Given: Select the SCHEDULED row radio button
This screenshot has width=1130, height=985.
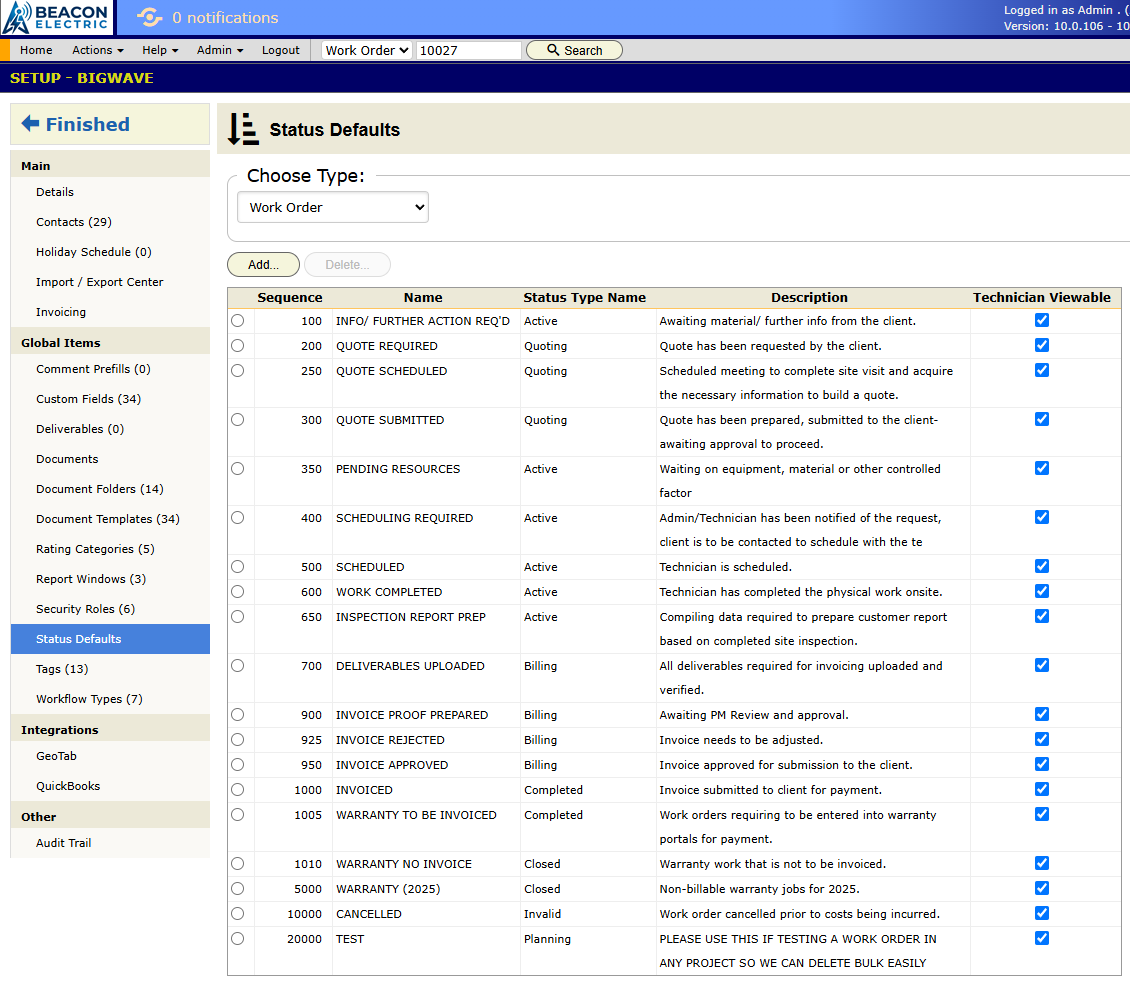Looking at the screenshot, I should coord(238,567).
